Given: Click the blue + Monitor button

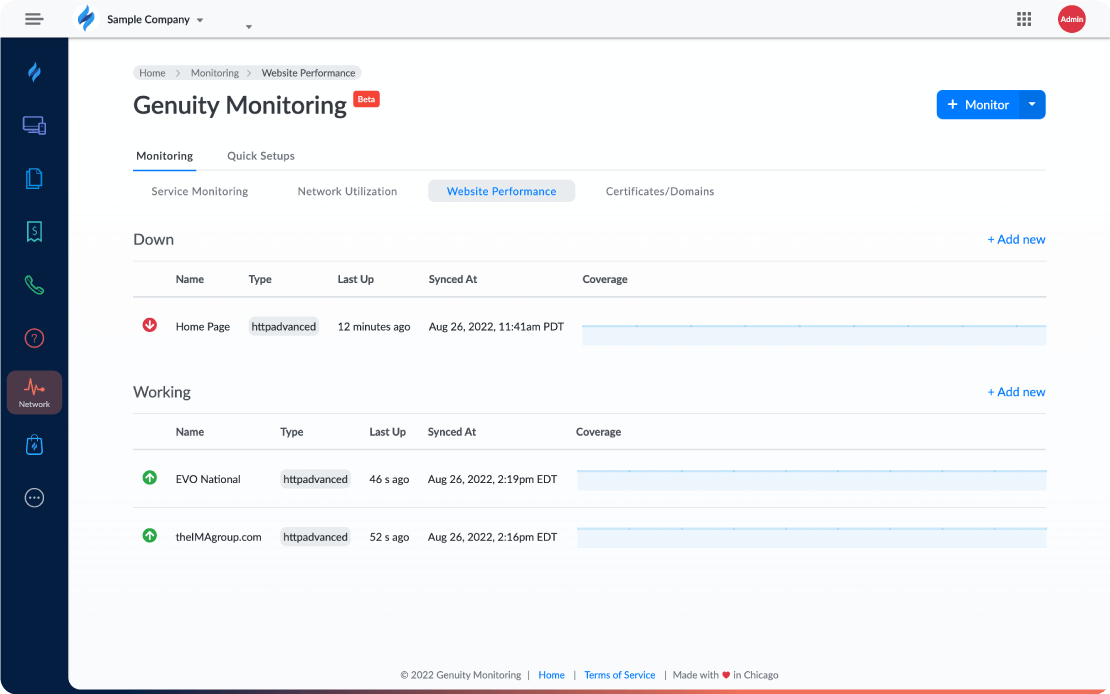Looking at the screenshot, I should (x=978, y=105).
